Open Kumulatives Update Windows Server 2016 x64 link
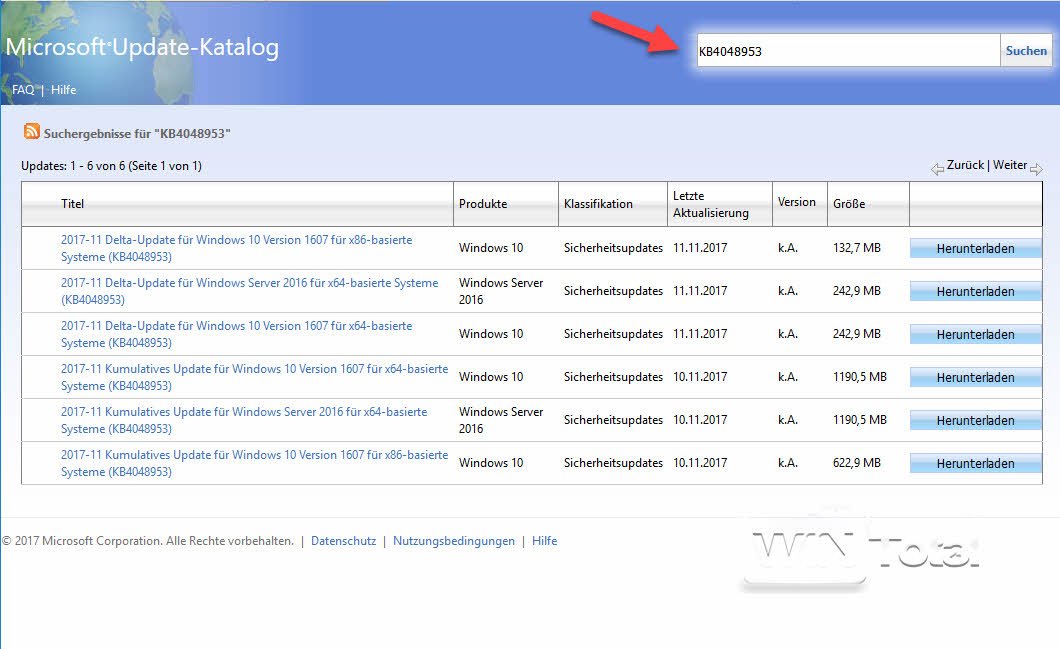 pos(244,420)
